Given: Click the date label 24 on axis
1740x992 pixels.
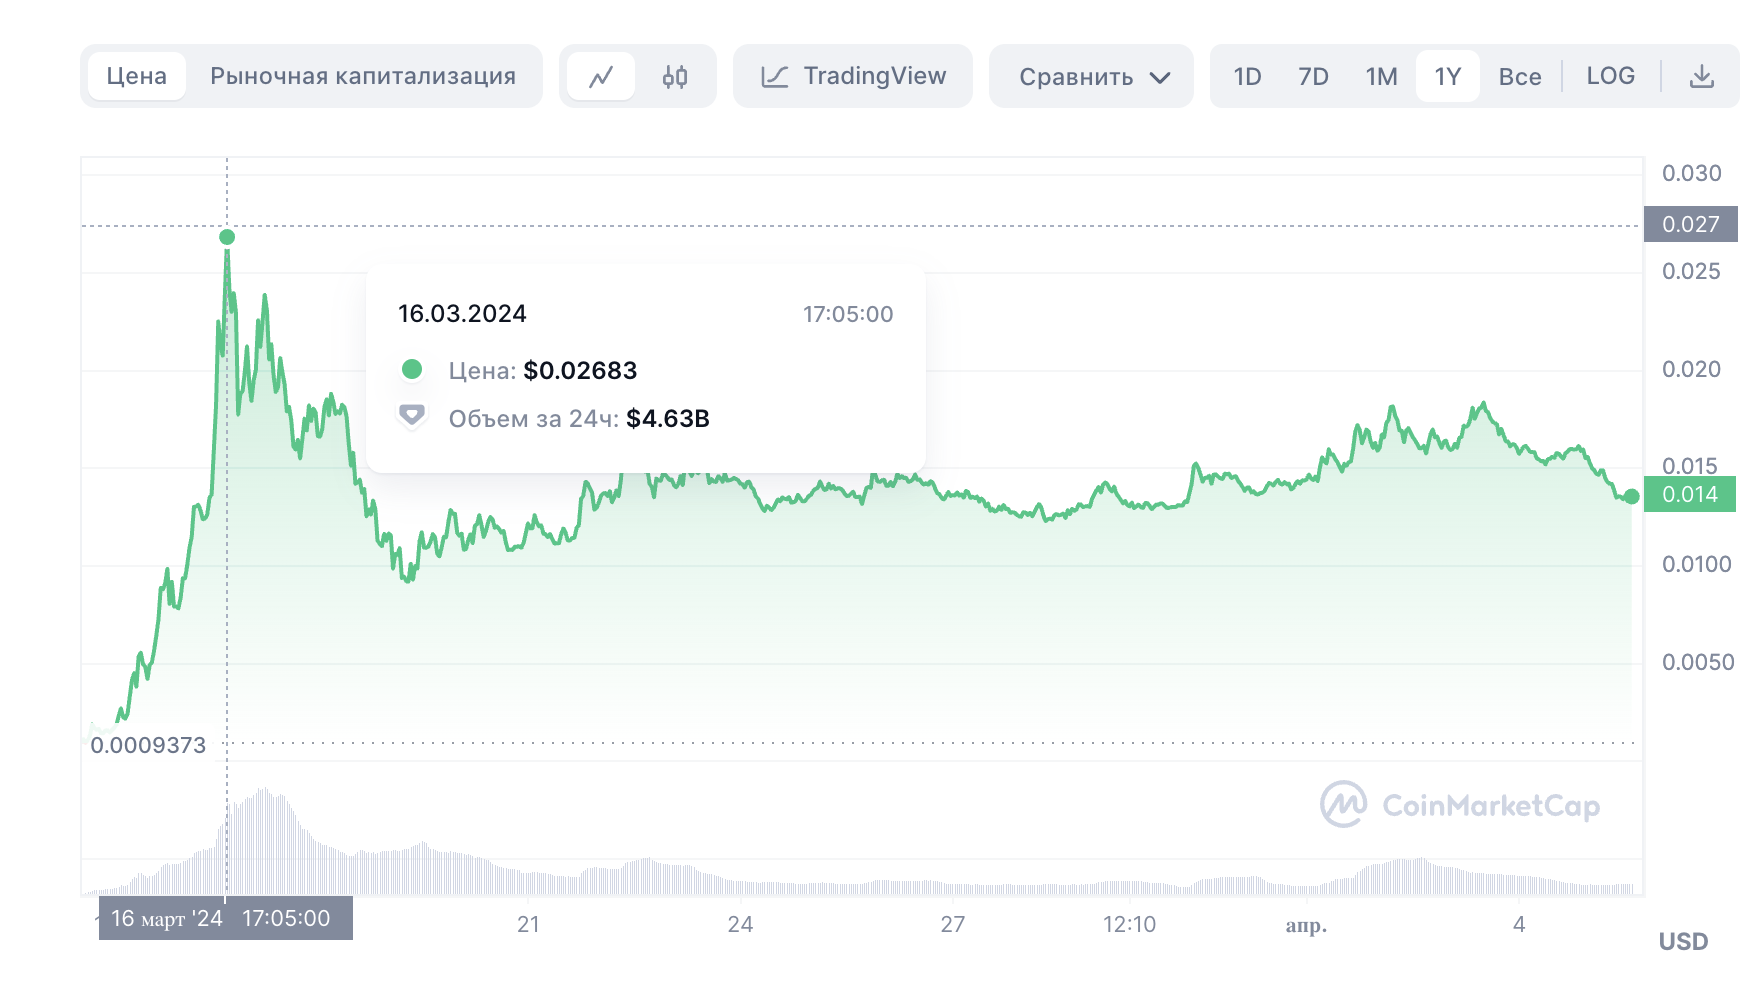Looking at the screenshot, I should [740, 924].
